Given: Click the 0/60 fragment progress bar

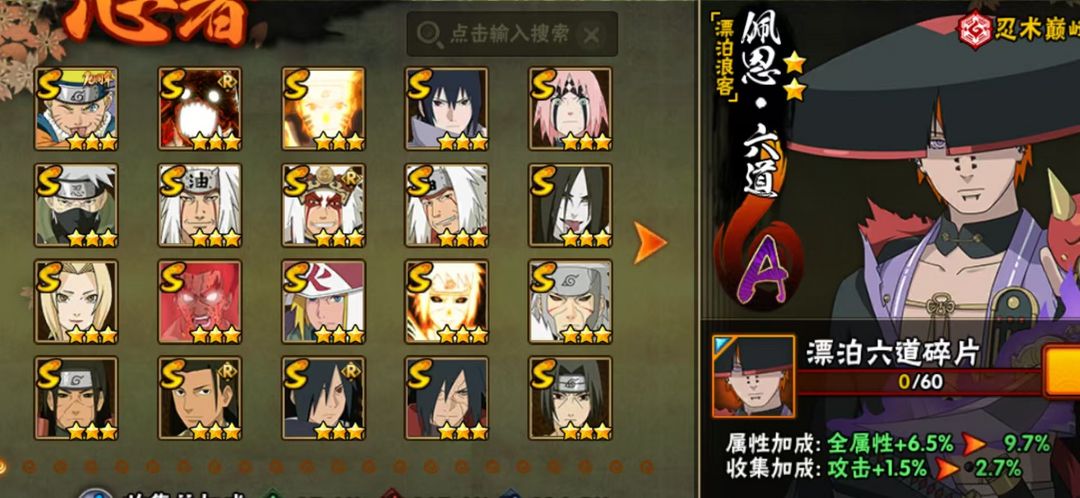Looking at the screenshot, I should 920,381.
